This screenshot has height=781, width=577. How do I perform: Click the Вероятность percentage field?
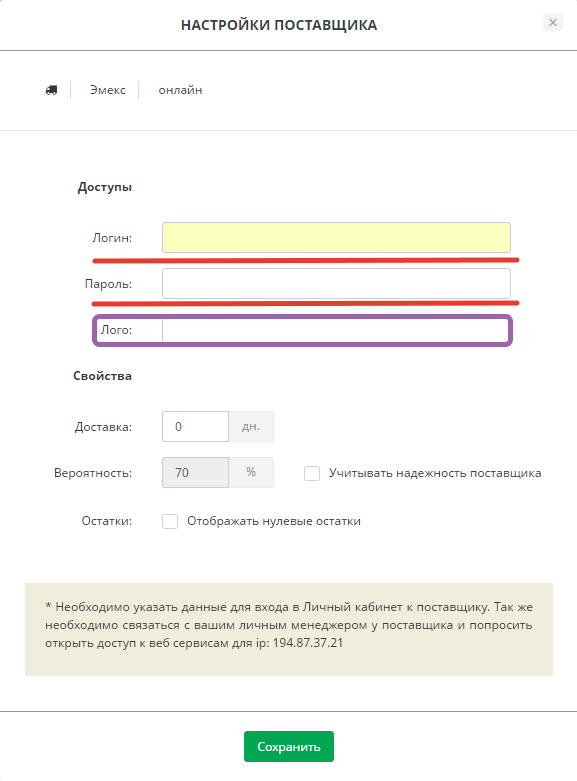195,472
